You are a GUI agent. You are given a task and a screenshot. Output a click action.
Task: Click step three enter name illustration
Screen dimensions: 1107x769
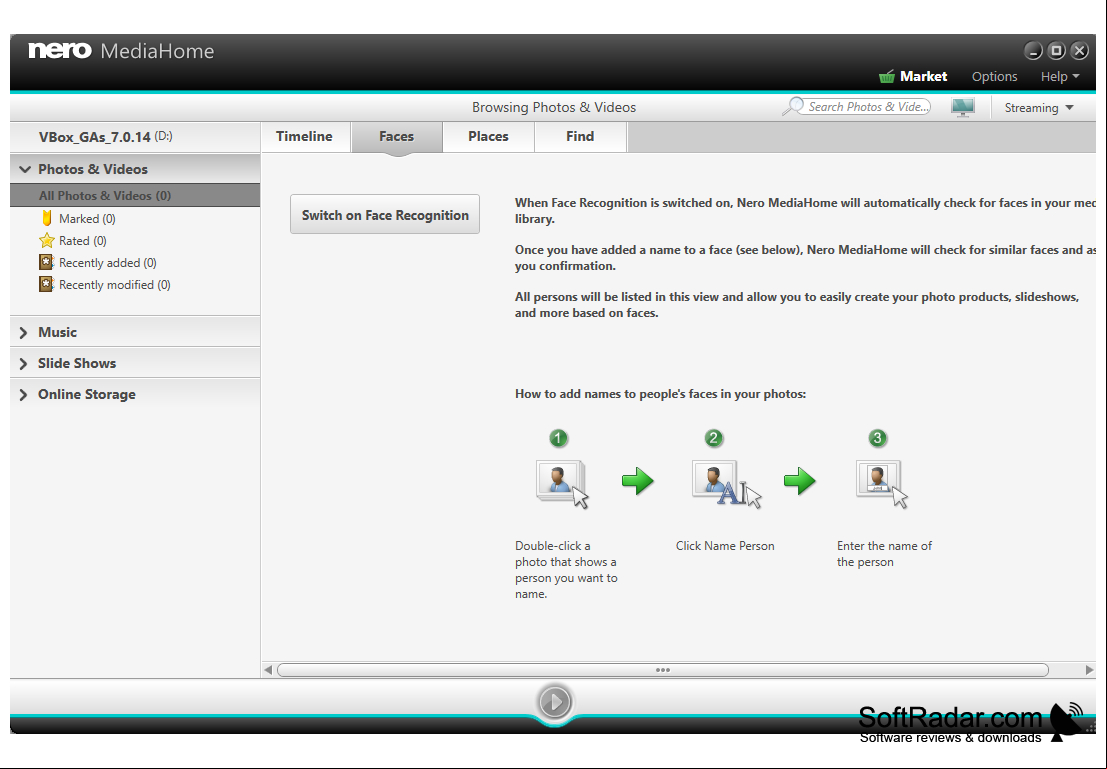[x=881, y=483]
